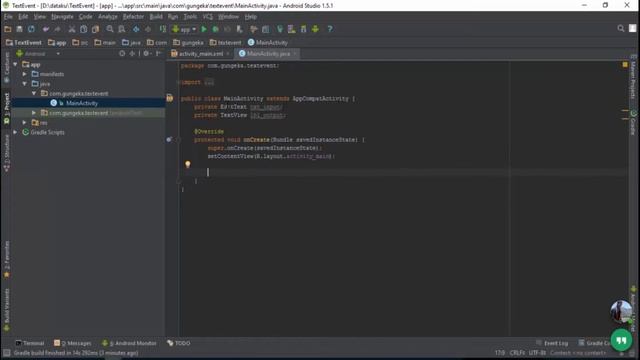Open the File menu
This screenshot has width=640, height=360.
pyautogui.click(x=8, y=17)
